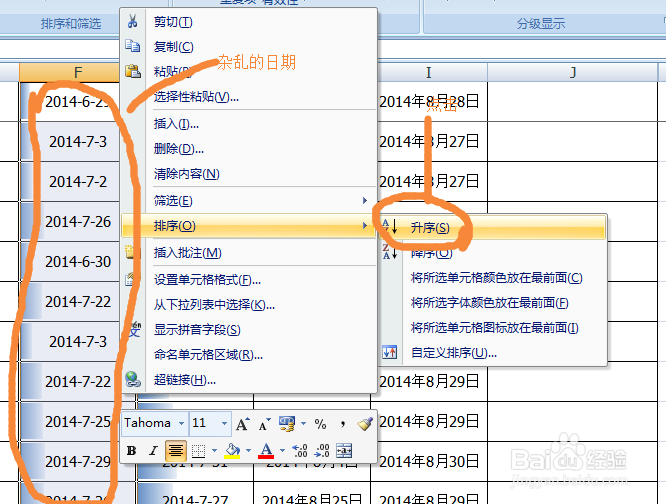Apply the yellow Fill Color
The width and height of the screenshot is (666, 504).
232,451
